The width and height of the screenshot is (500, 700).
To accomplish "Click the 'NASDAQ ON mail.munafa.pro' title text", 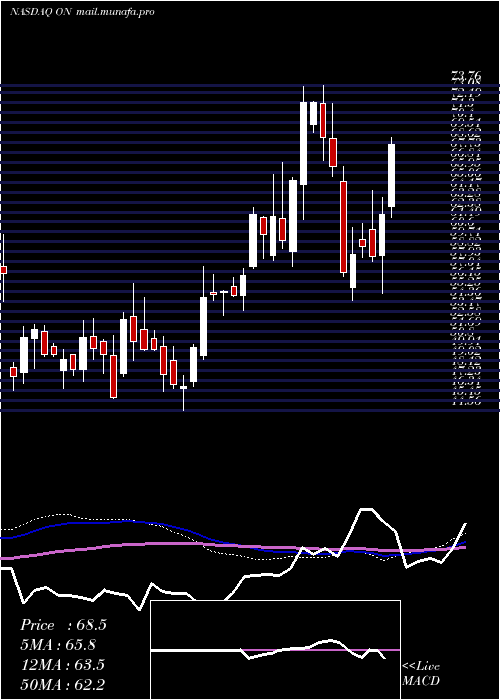I will point(82,12).
